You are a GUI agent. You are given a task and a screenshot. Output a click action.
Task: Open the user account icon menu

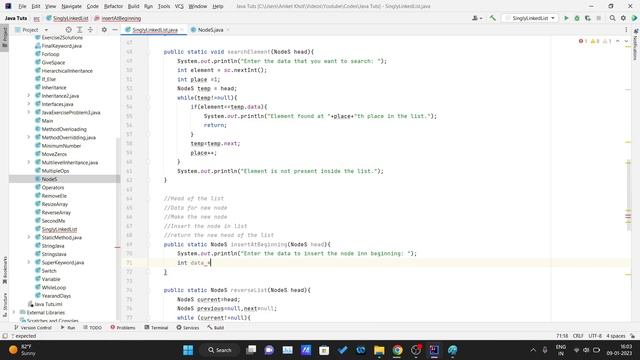pos(476,18)
